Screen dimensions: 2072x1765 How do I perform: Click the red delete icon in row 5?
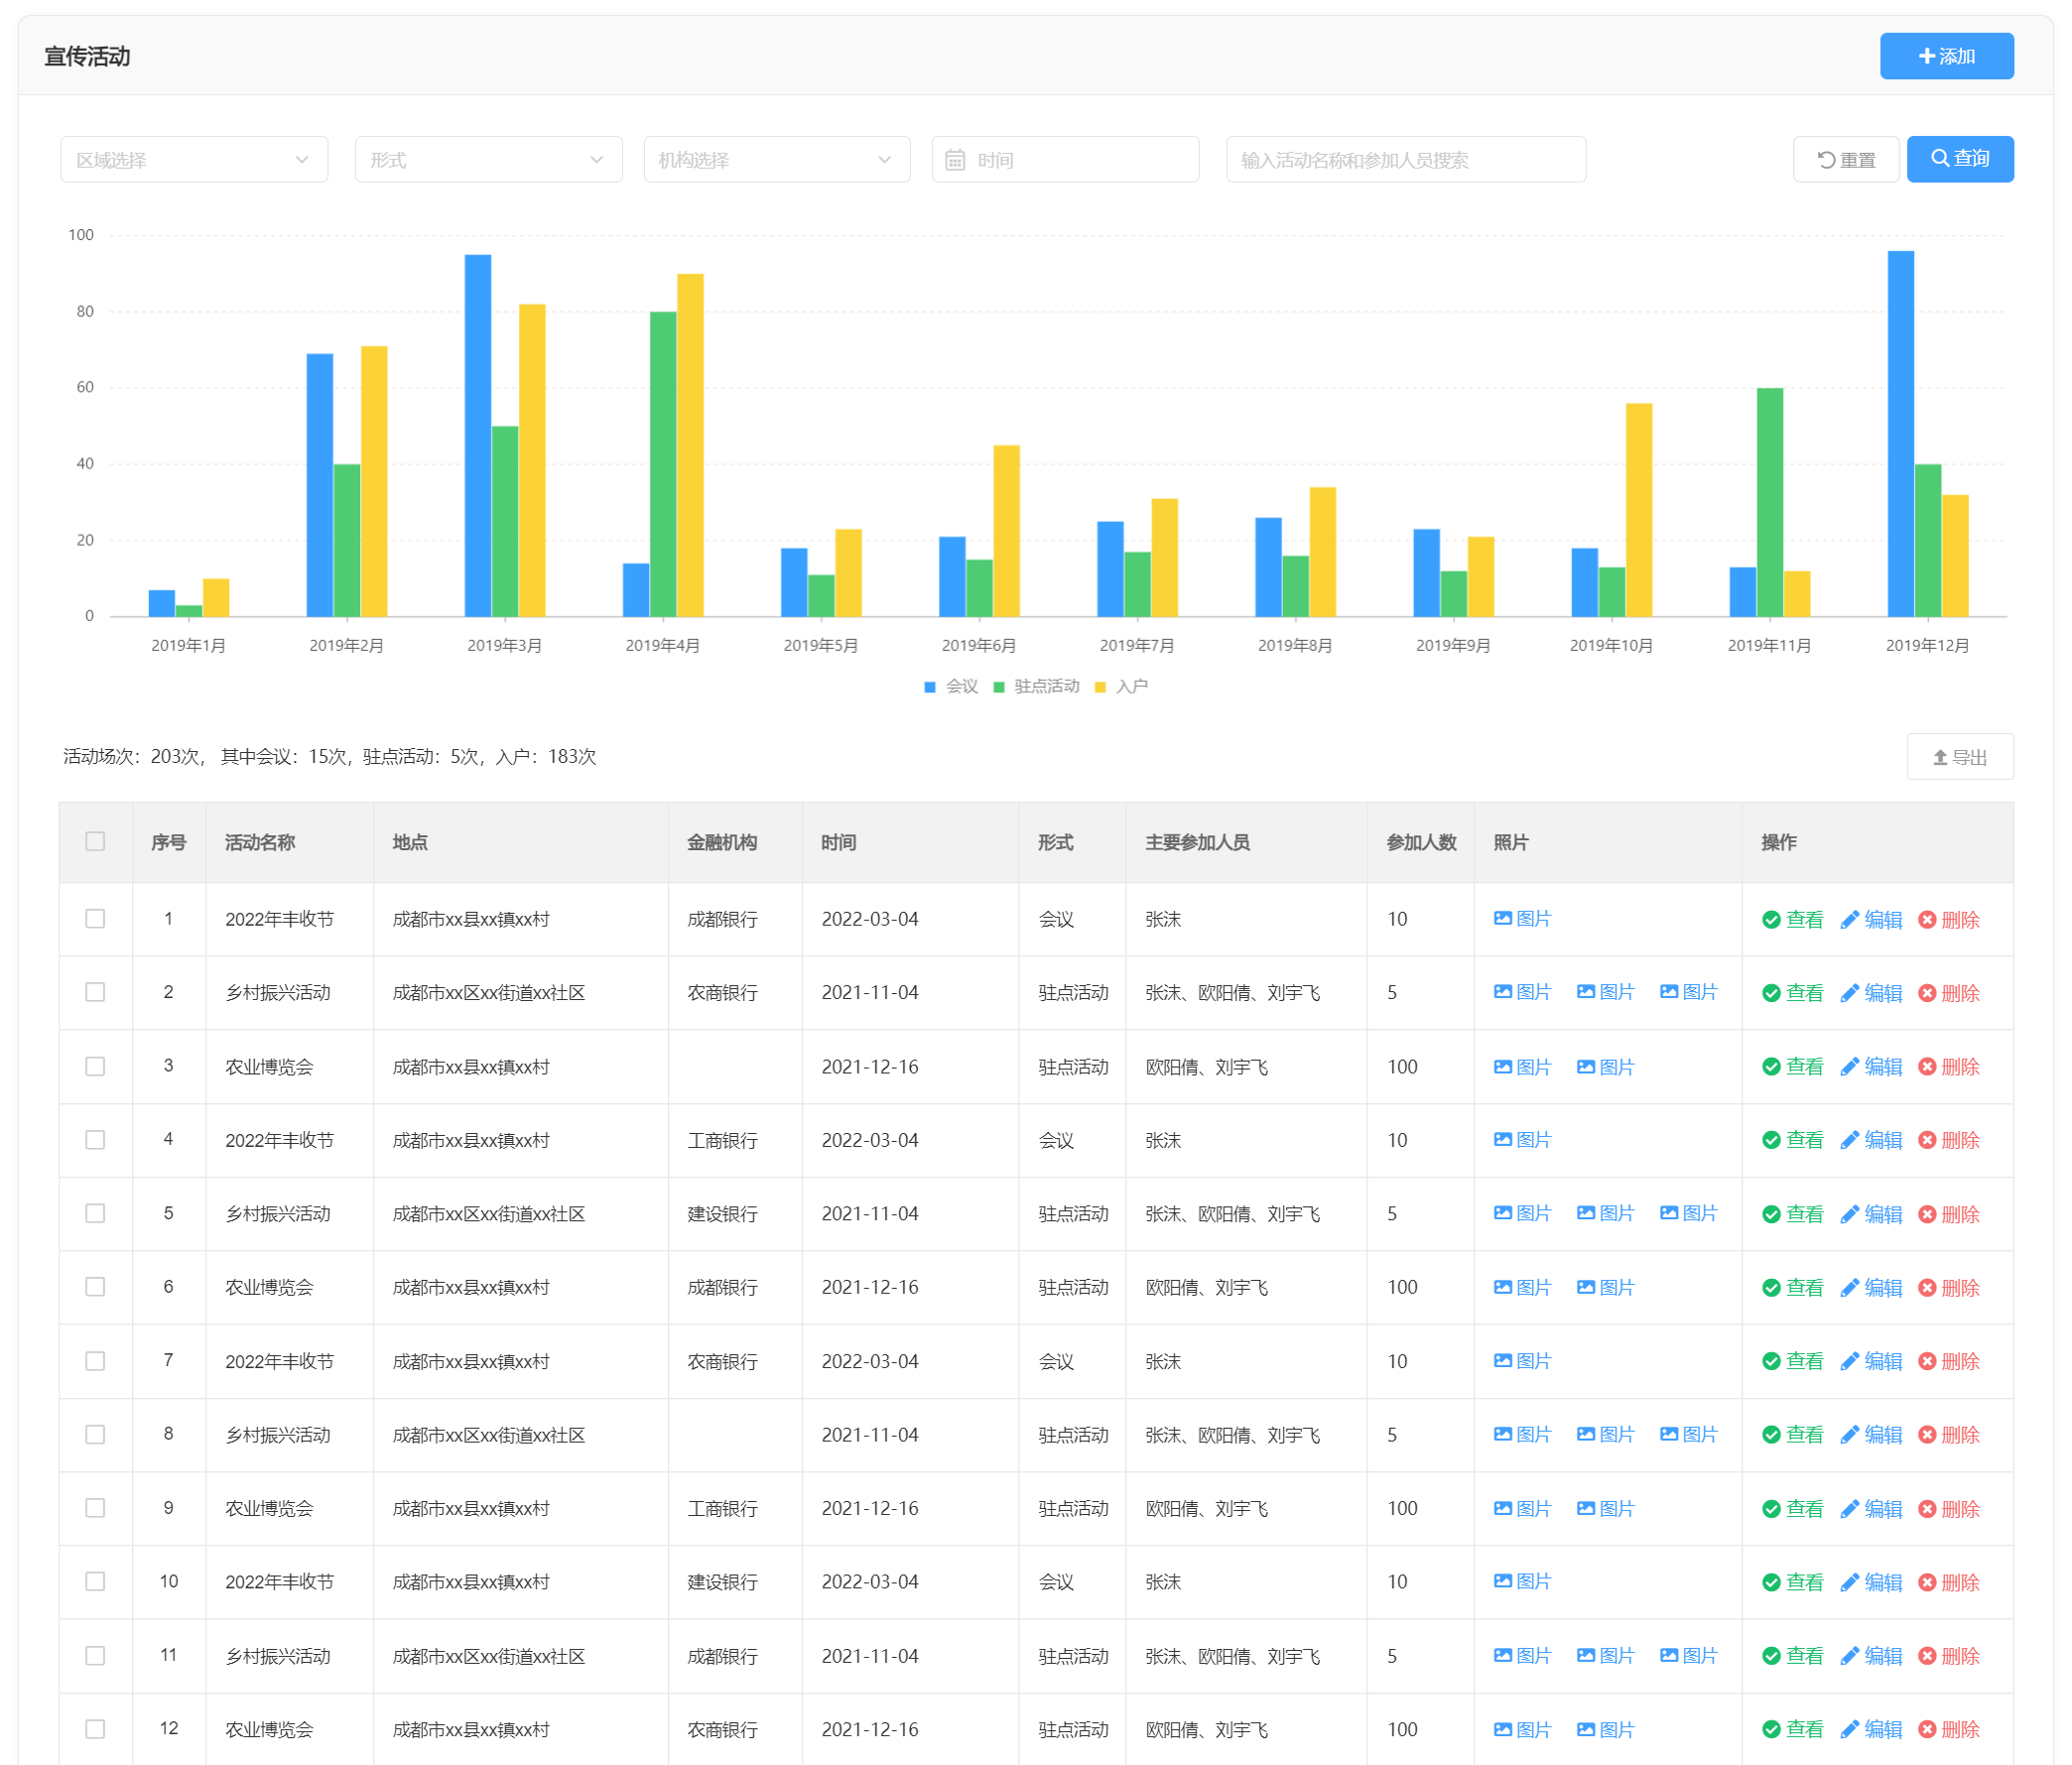[1926, 1214]
